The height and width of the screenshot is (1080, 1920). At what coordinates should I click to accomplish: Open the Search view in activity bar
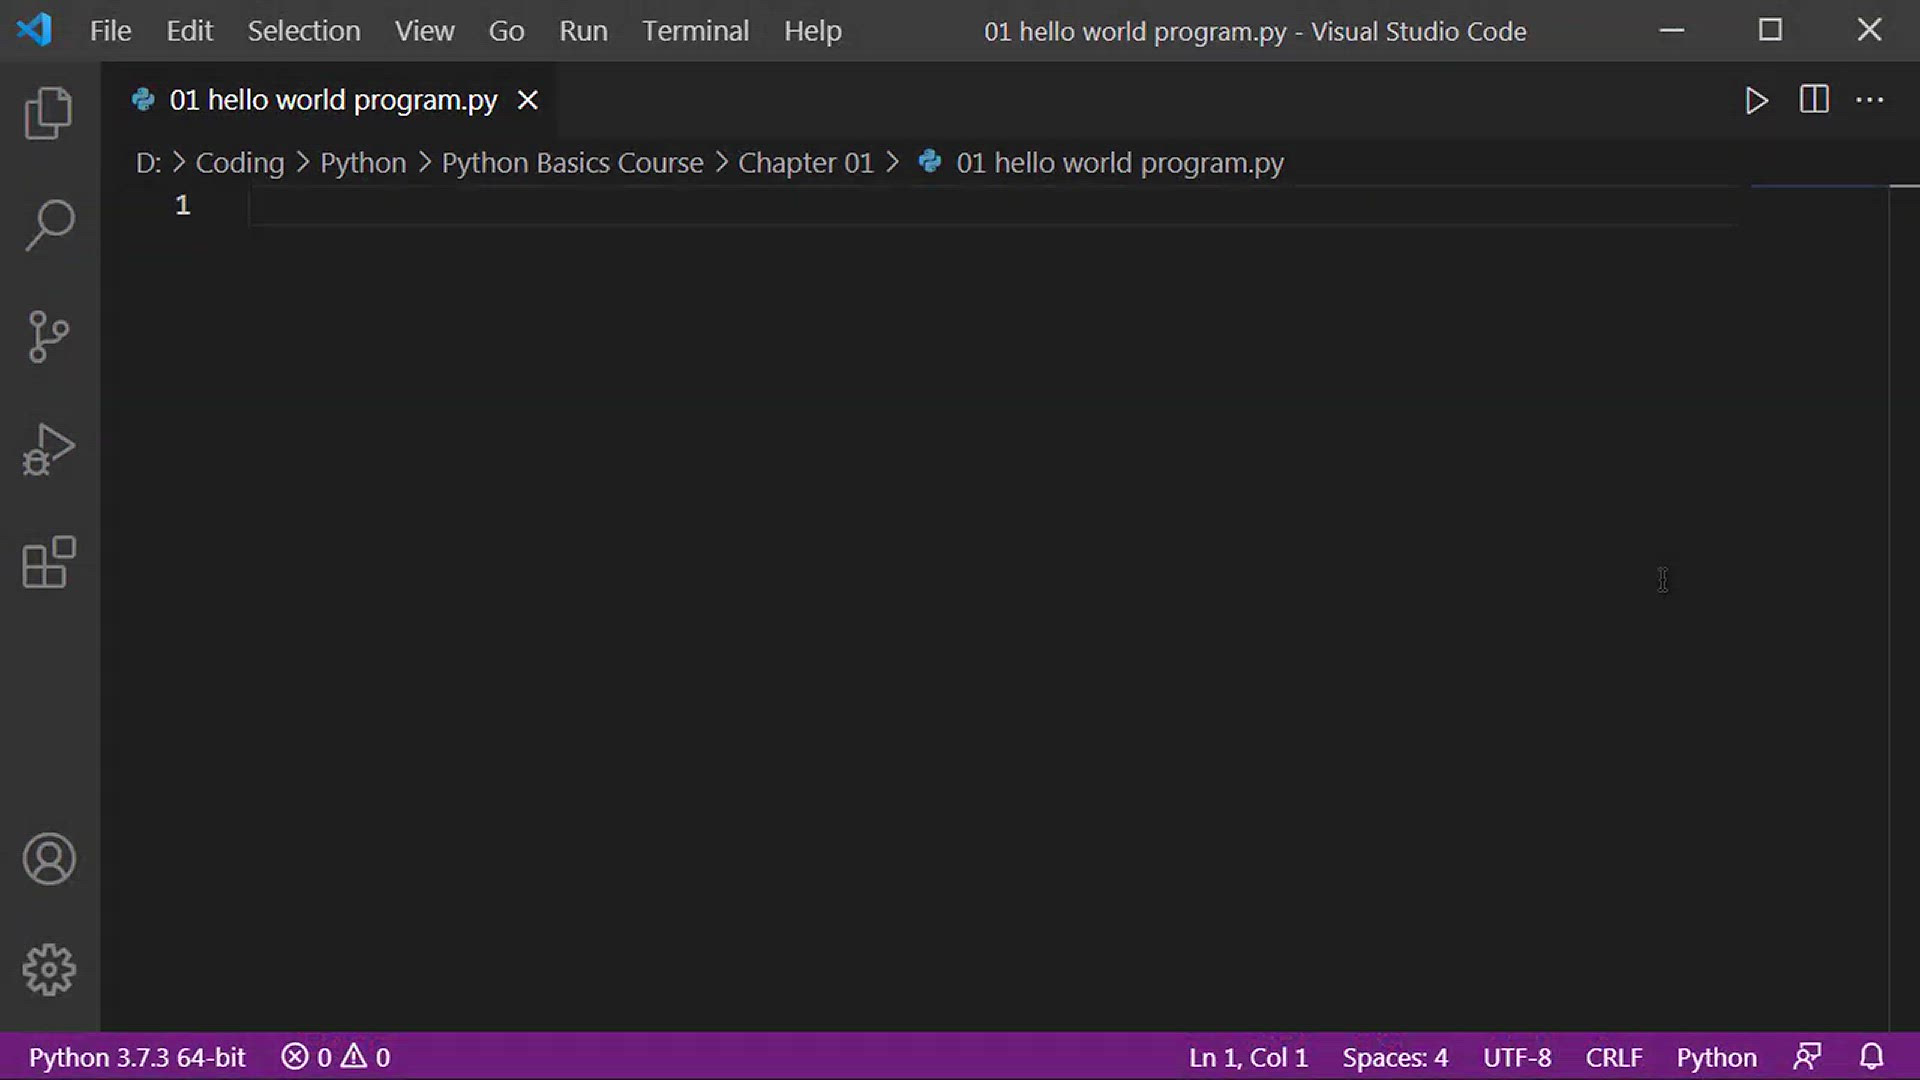(x=48, y=224)
